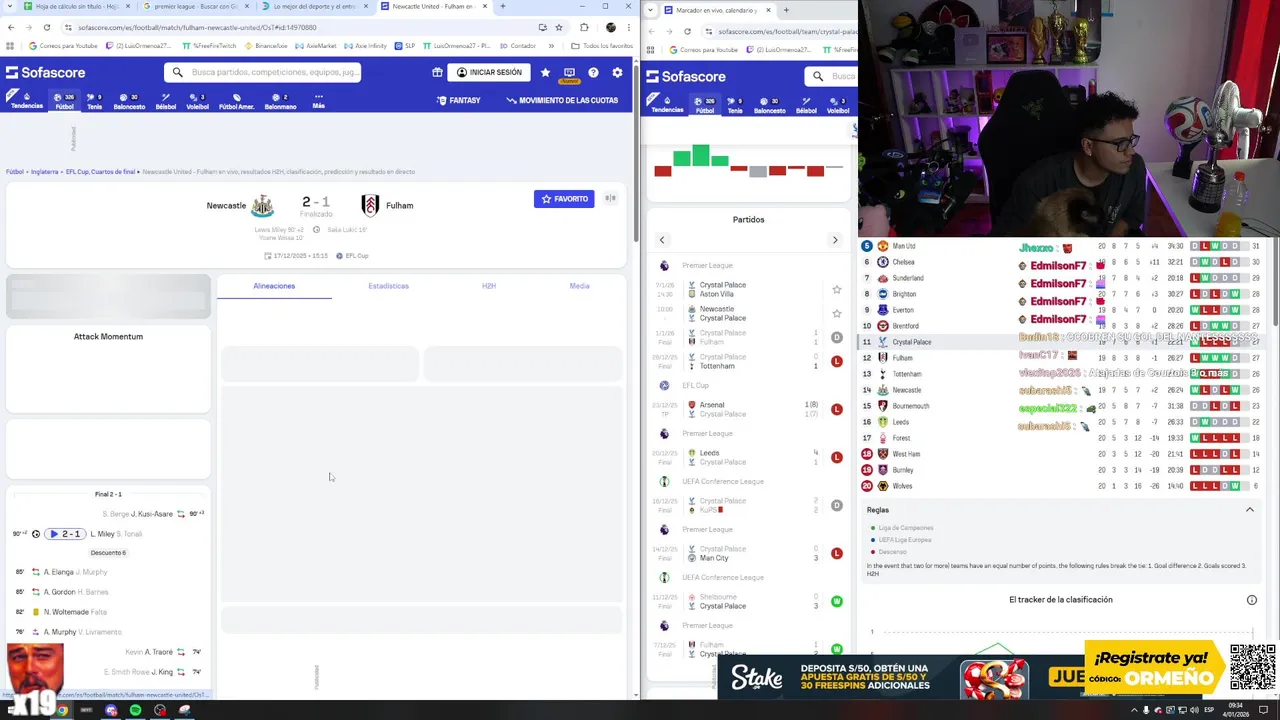The image size is (1280, 720).
Task: Open the premier league search tab
Action: point(195,6)
